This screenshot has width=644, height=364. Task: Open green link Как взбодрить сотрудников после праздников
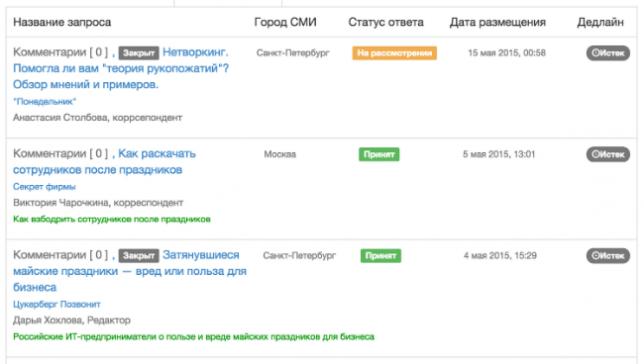(112, 219)
